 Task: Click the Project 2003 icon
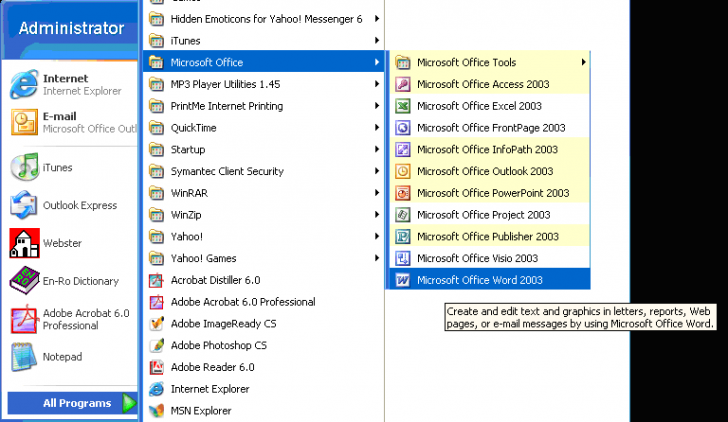(403, 214)
